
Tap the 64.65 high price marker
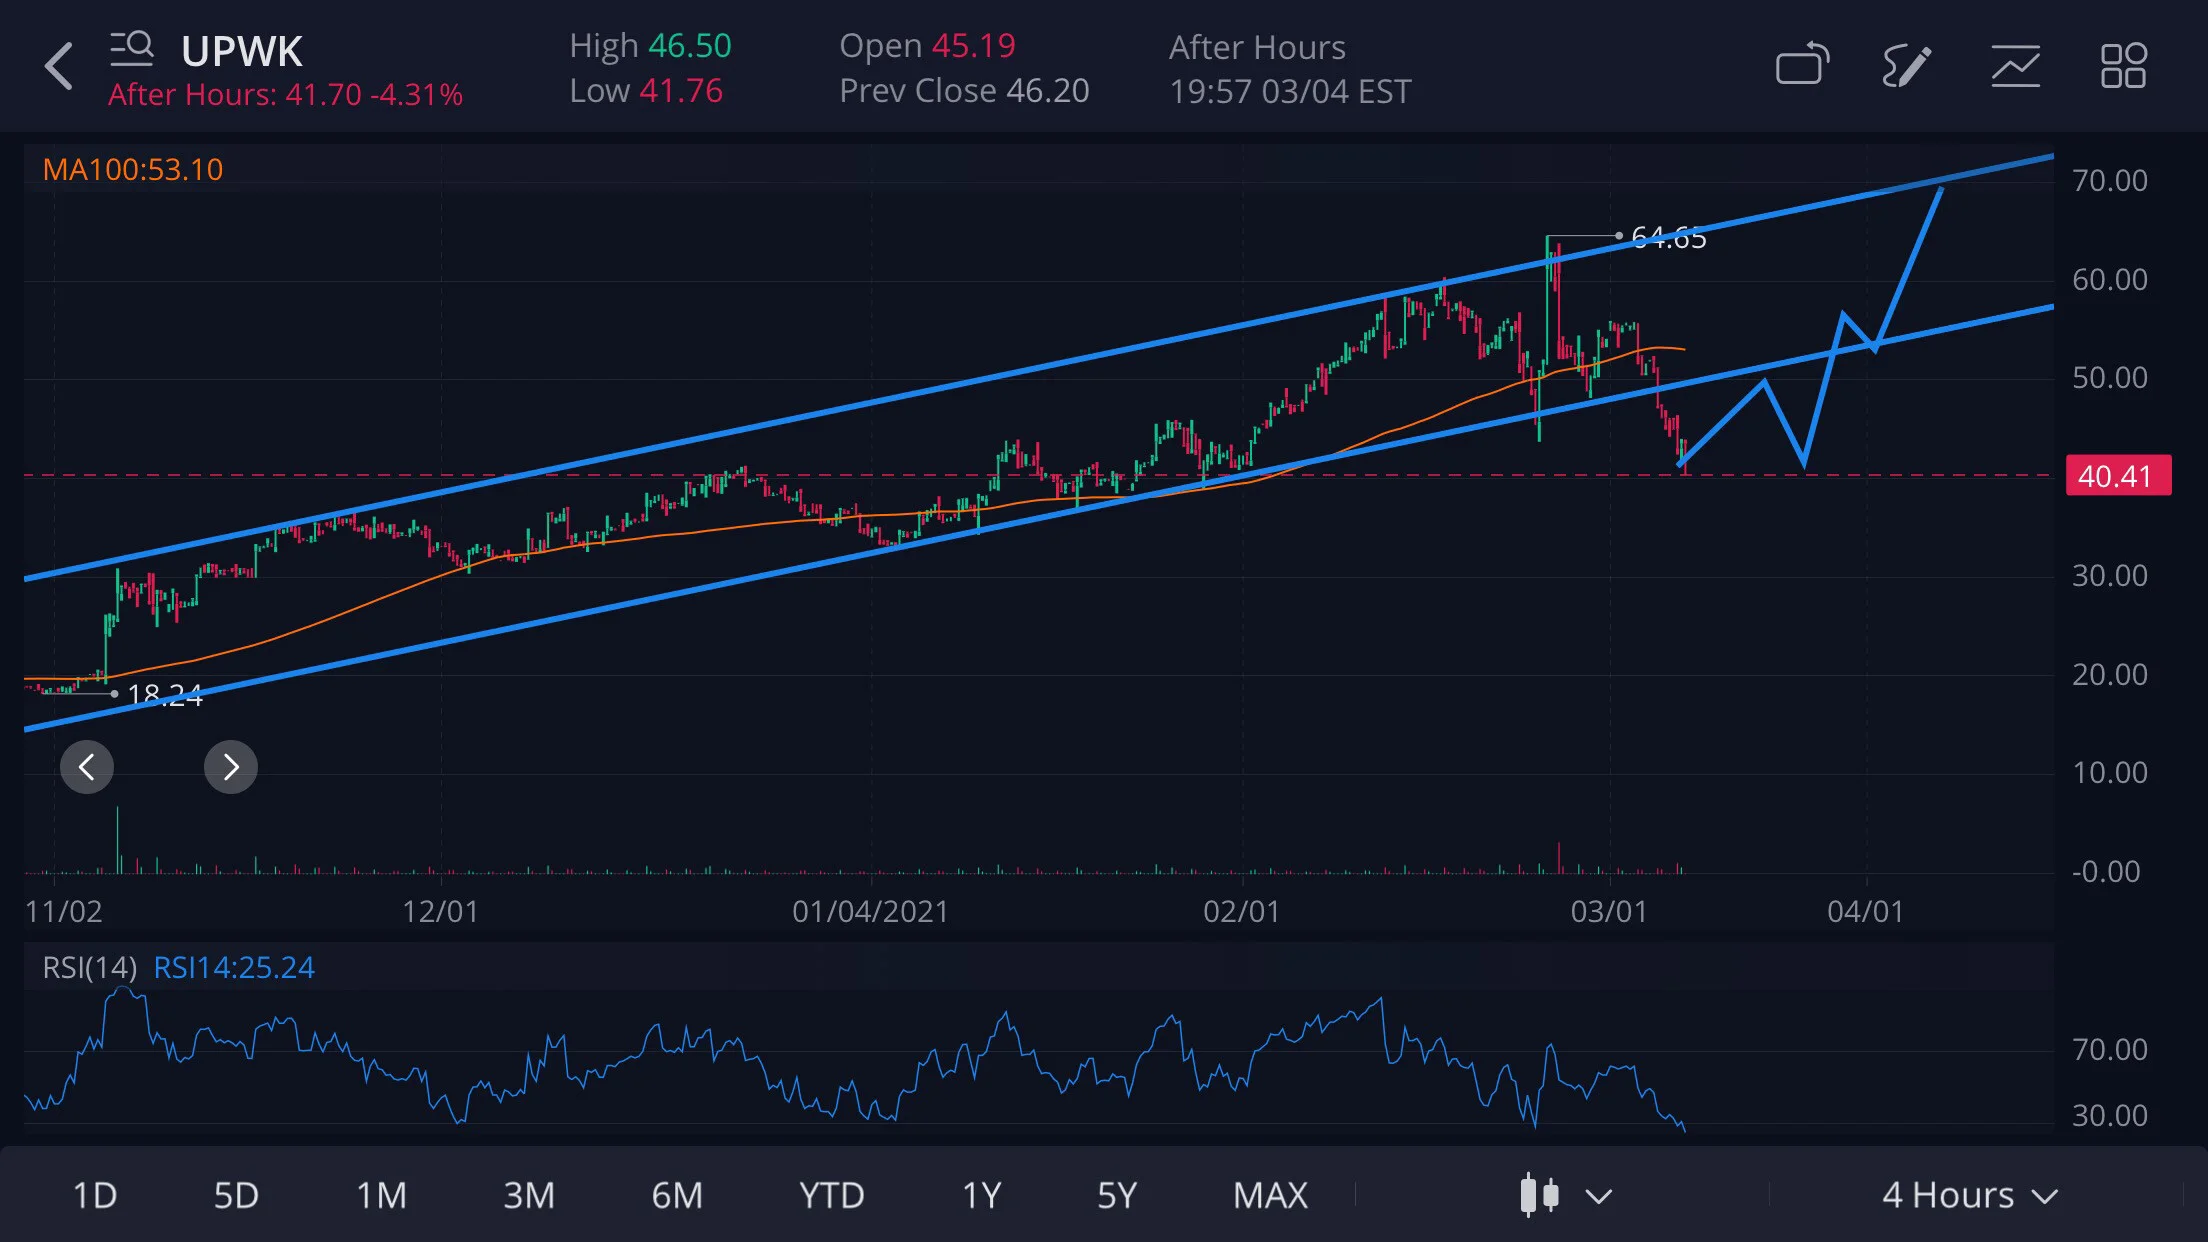click(x=1668, y=237)
